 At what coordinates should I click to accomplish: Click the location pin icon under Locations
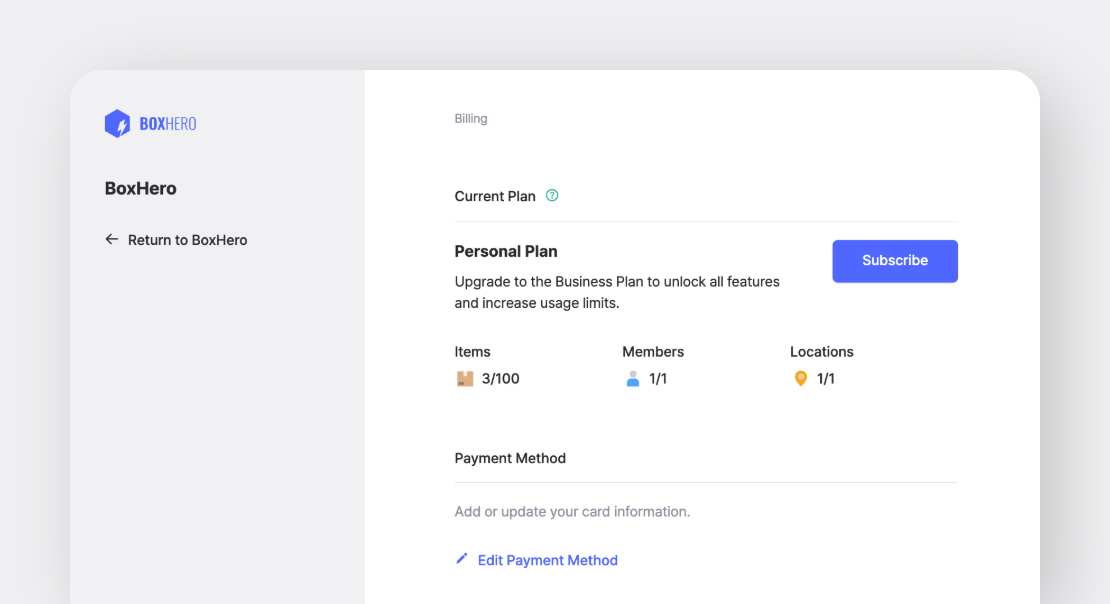pos(800,378)
